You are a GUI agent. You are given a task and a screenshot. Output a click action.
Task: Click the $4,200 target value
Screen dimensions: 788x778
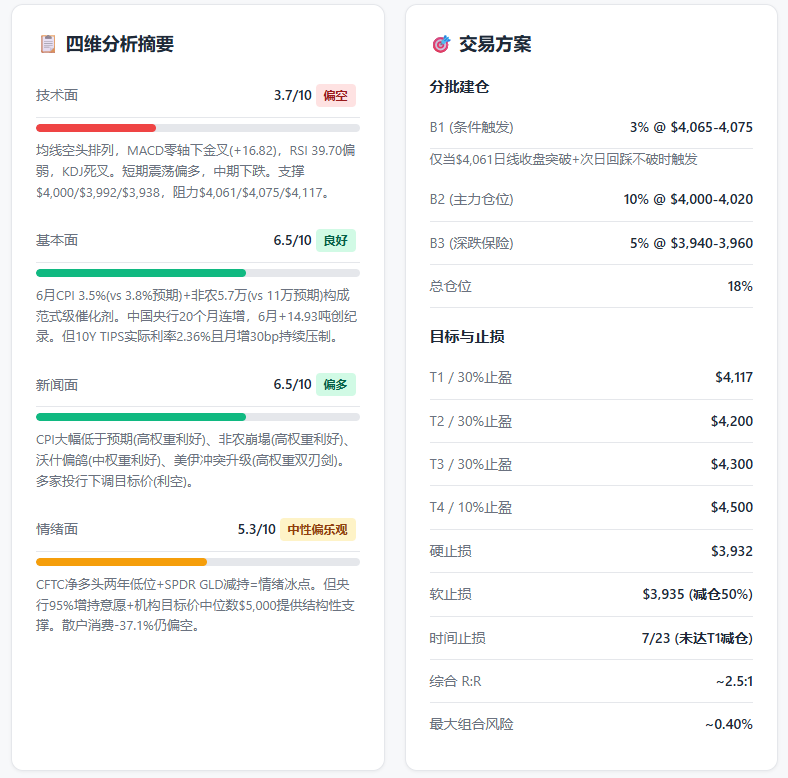click(732, 421)
